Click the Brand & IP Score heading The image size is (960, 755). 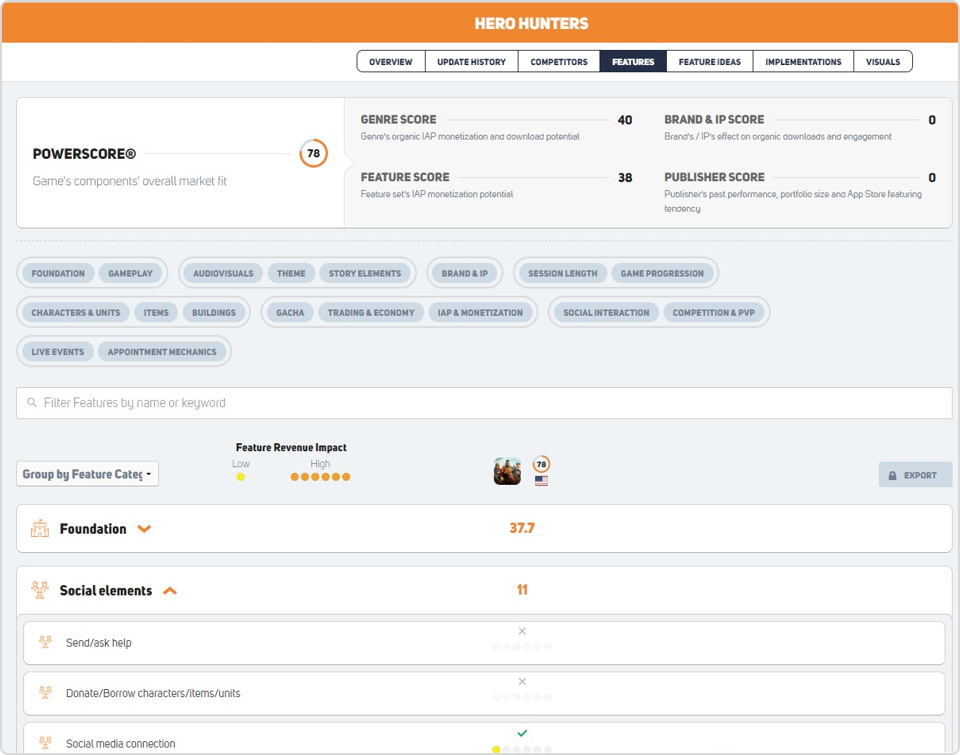coord(714,119)
